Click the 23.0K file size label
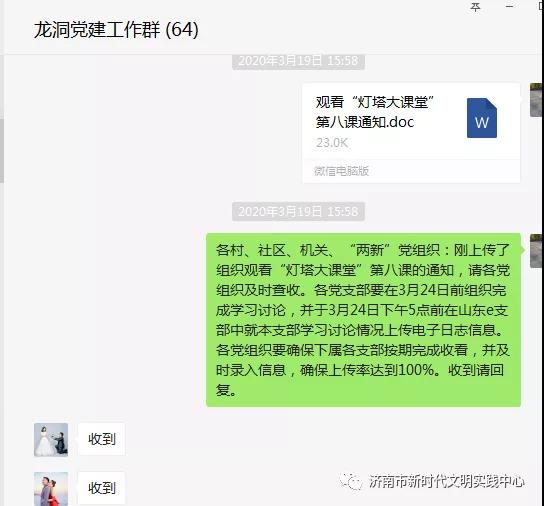The image size is (544, 506). (332, 143)
